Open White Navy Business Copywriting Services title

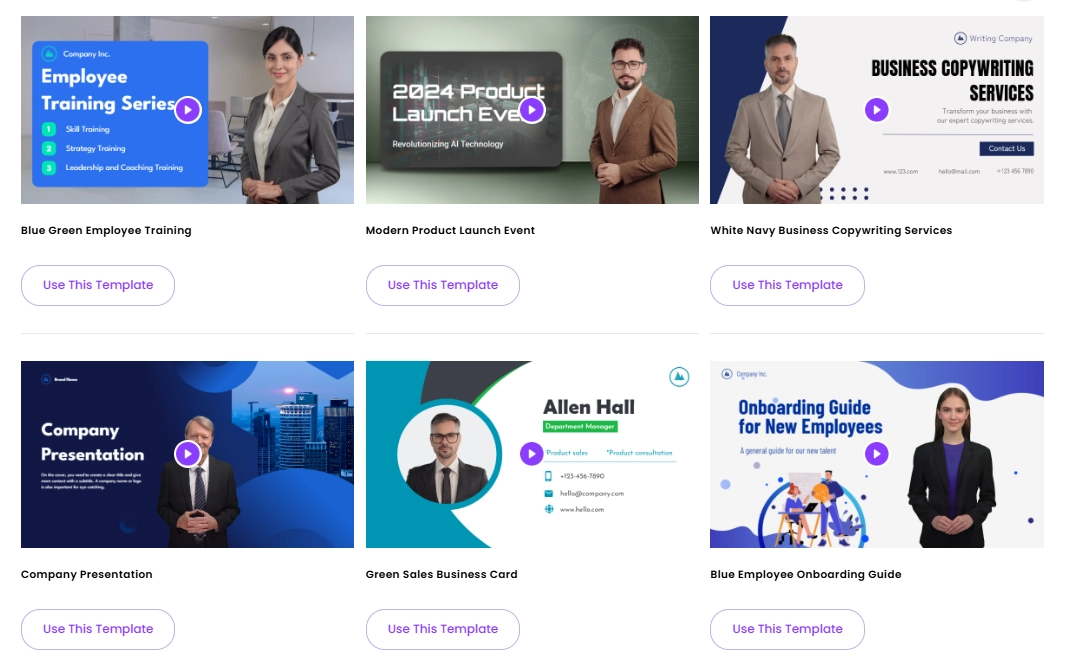831,231
